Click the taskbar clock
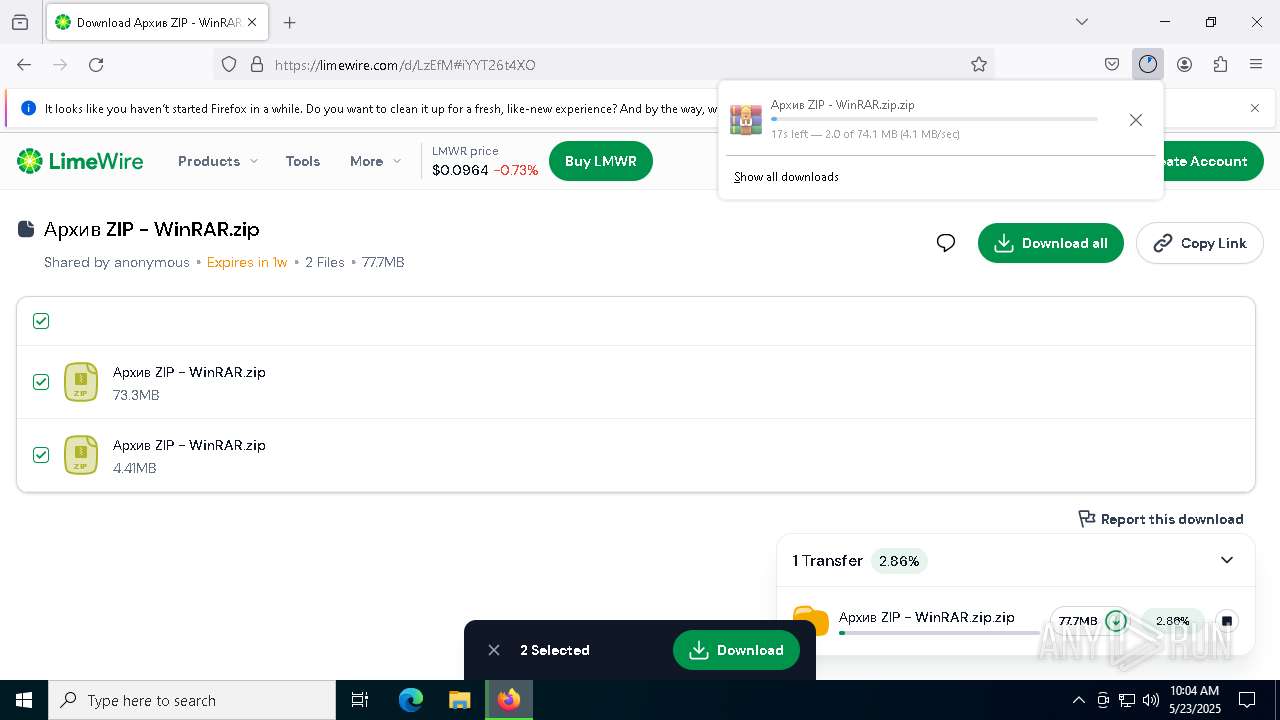Screen dimensions: 1280x720 1194,700
